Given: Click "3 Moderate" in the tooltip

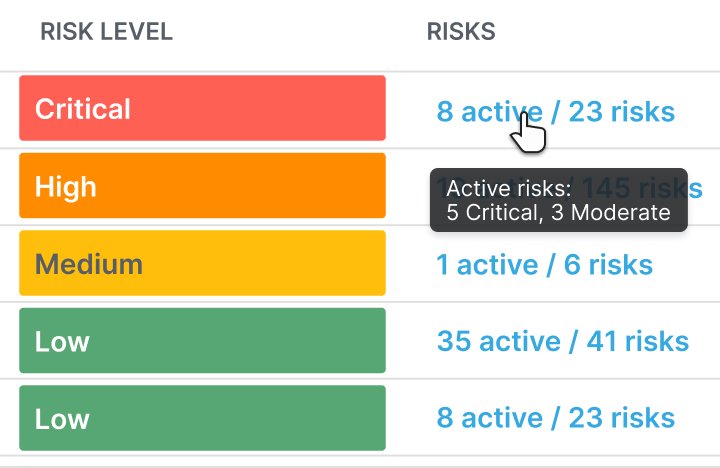Looking at the screenshot, I should coord(610,212).
